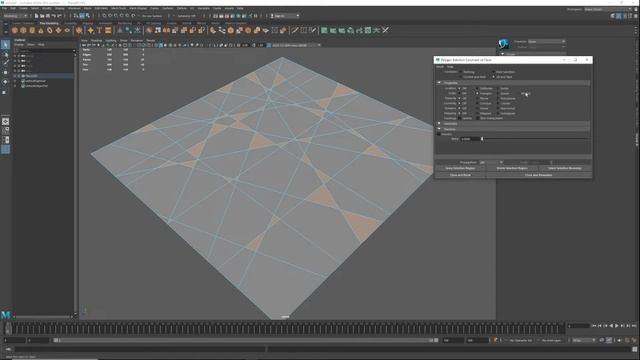This screenshot has width=640, height=360.
Task: Open the Outliner Display menu
Action: (19, 44)
